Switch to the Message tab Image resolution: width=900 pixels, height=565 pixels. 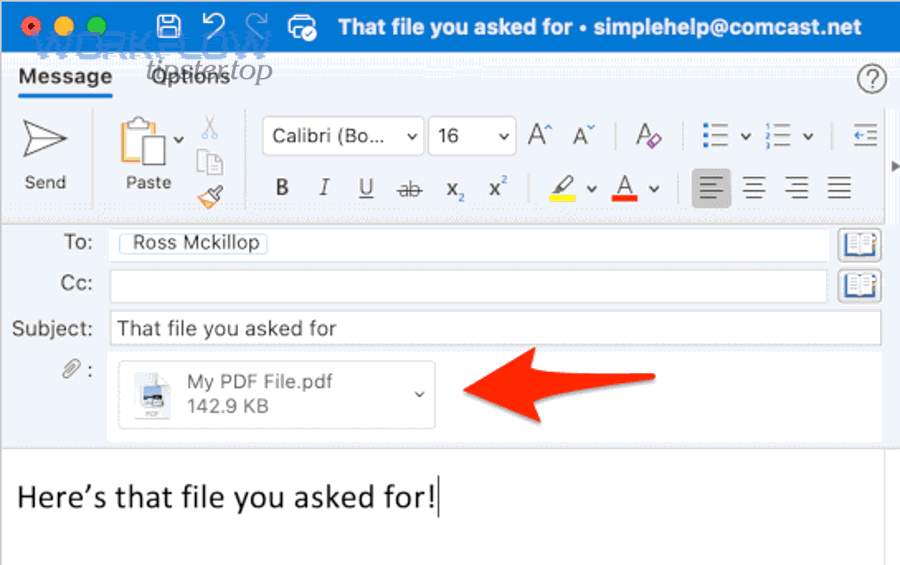(65, 77)
